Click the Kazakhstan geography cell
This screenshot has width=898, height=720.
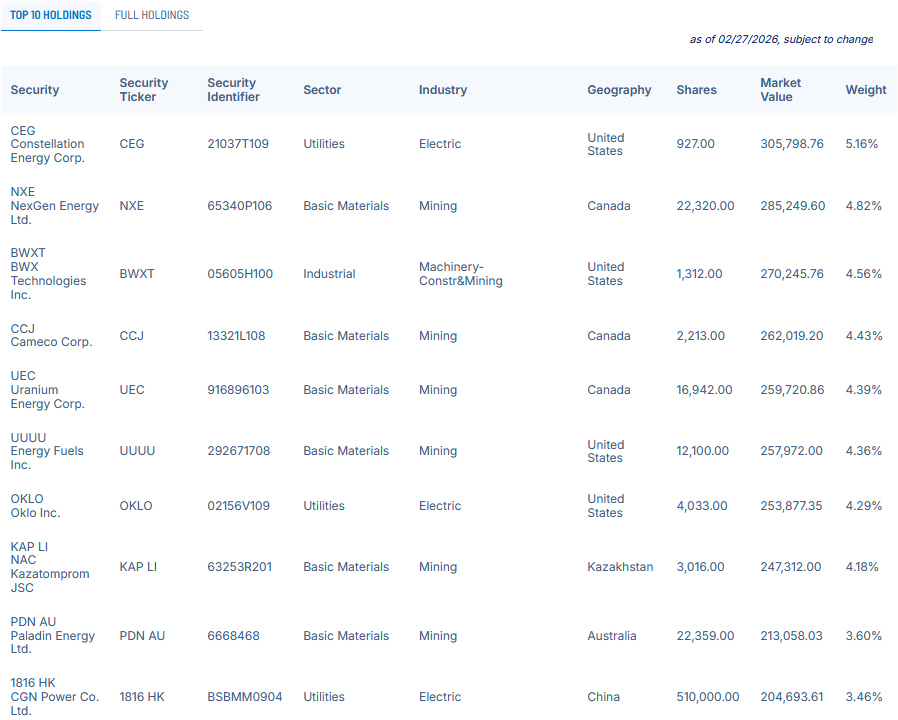coord(620,566)
